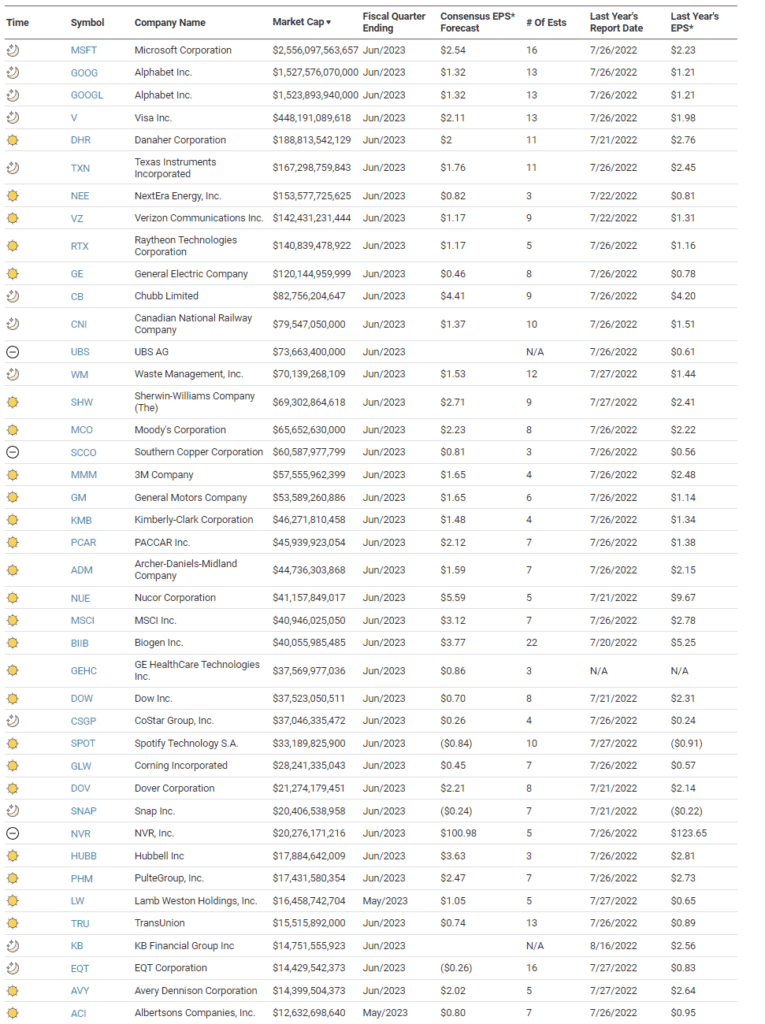The height and width of the screenshot is (1024, 765).
Task: Open the TRU ticker link
Action: pyautogui.click(x=80, y=923)
